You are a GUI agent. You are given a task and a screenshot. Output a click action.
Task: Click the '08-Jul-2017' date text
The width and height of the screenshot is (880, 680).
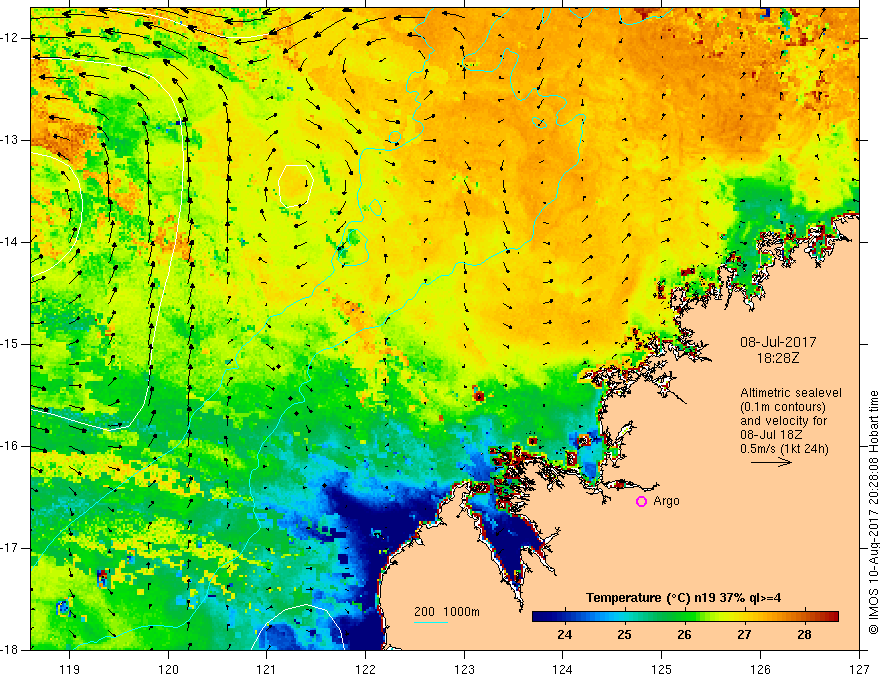778,342
